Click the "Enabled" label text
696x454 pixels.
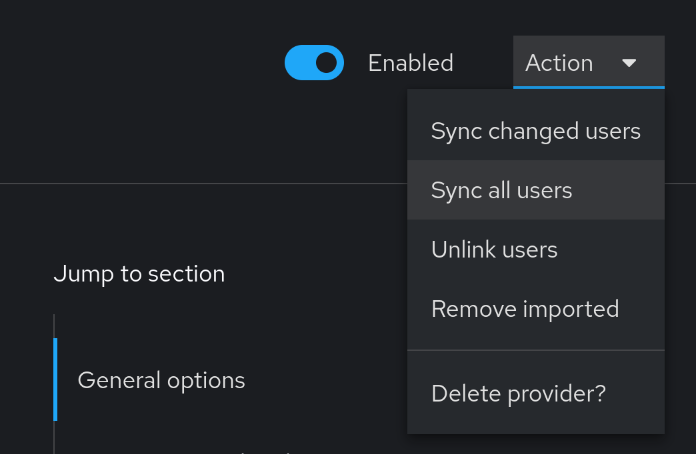click(410, 63)
